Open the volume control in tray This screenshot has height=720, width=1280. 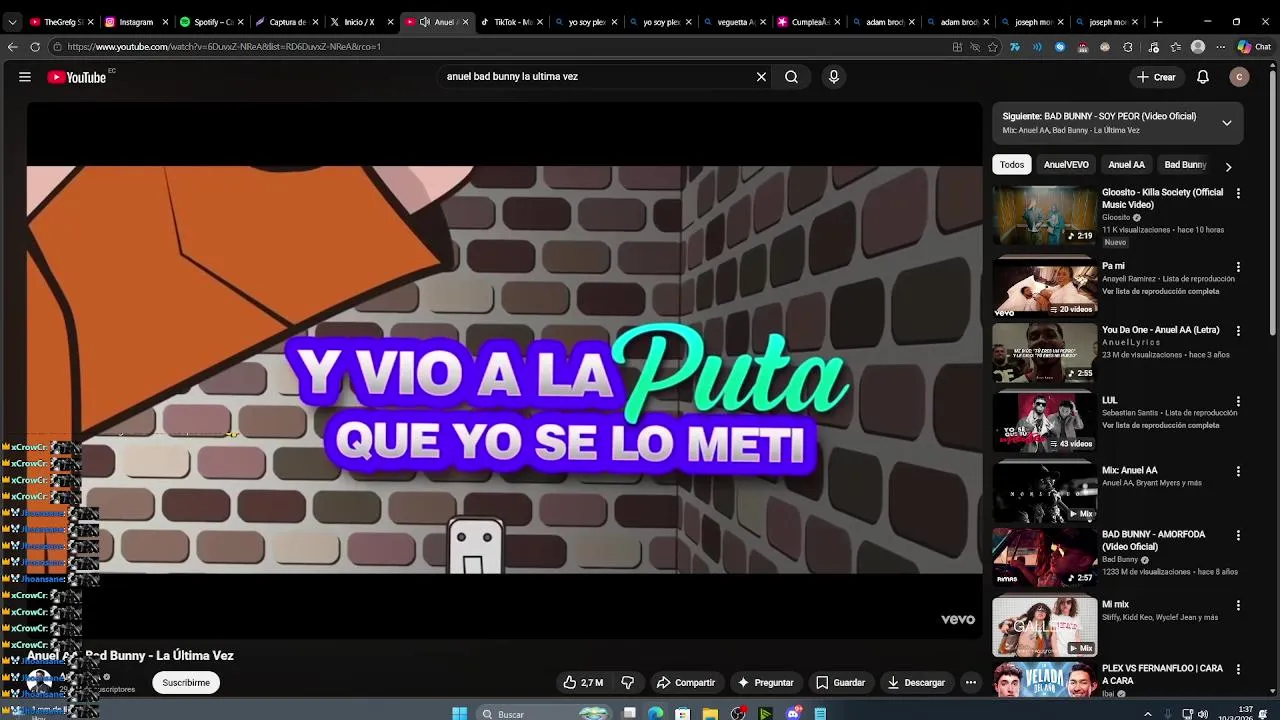click(x=1201, y=713)
